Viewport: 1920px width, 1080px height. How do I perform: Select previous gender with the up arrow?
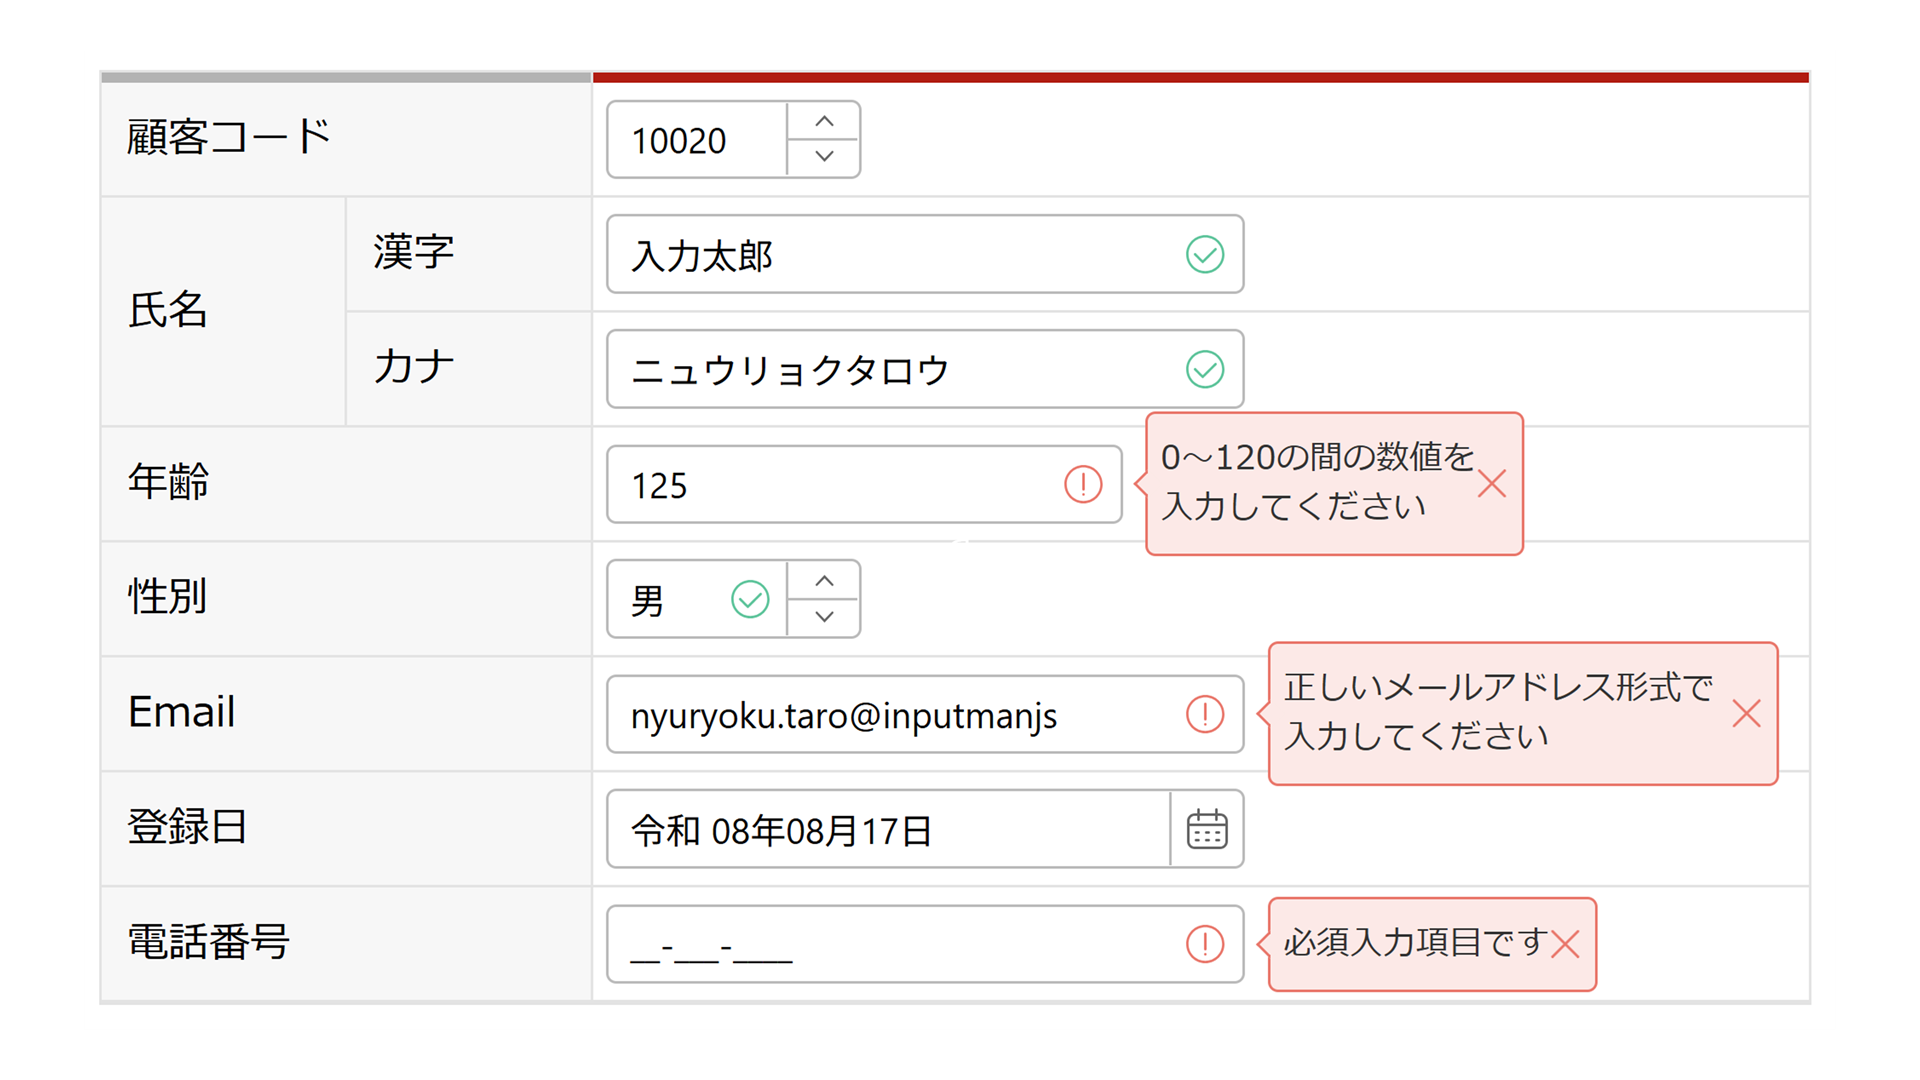[x=824, y=581]
